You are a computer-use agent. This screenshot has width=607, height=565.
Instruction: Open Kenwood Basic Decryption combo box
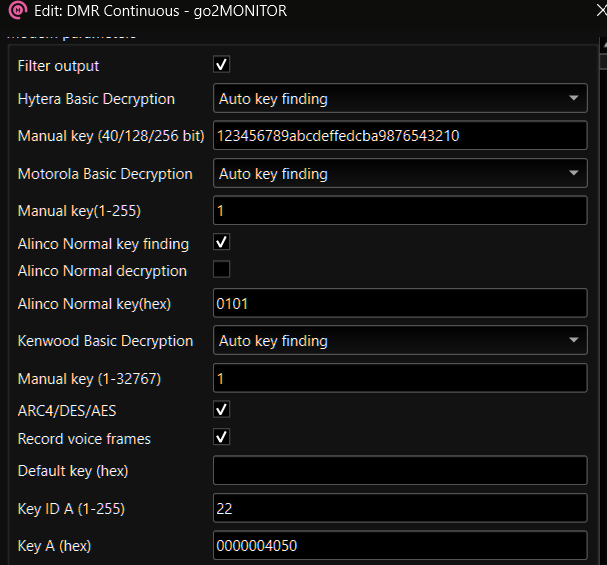click(400, 341)
